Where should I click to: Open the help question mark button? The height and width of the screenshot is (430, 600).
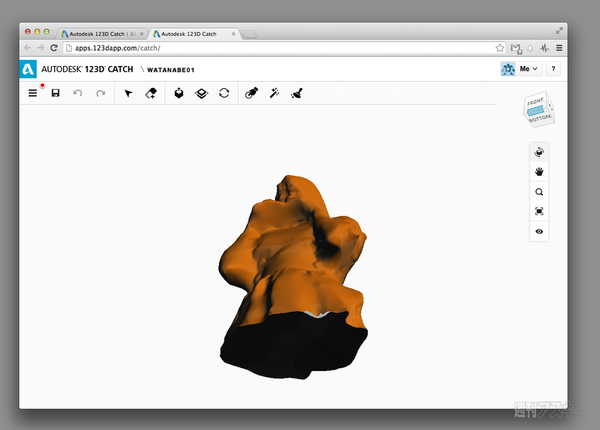pos(553,69)
